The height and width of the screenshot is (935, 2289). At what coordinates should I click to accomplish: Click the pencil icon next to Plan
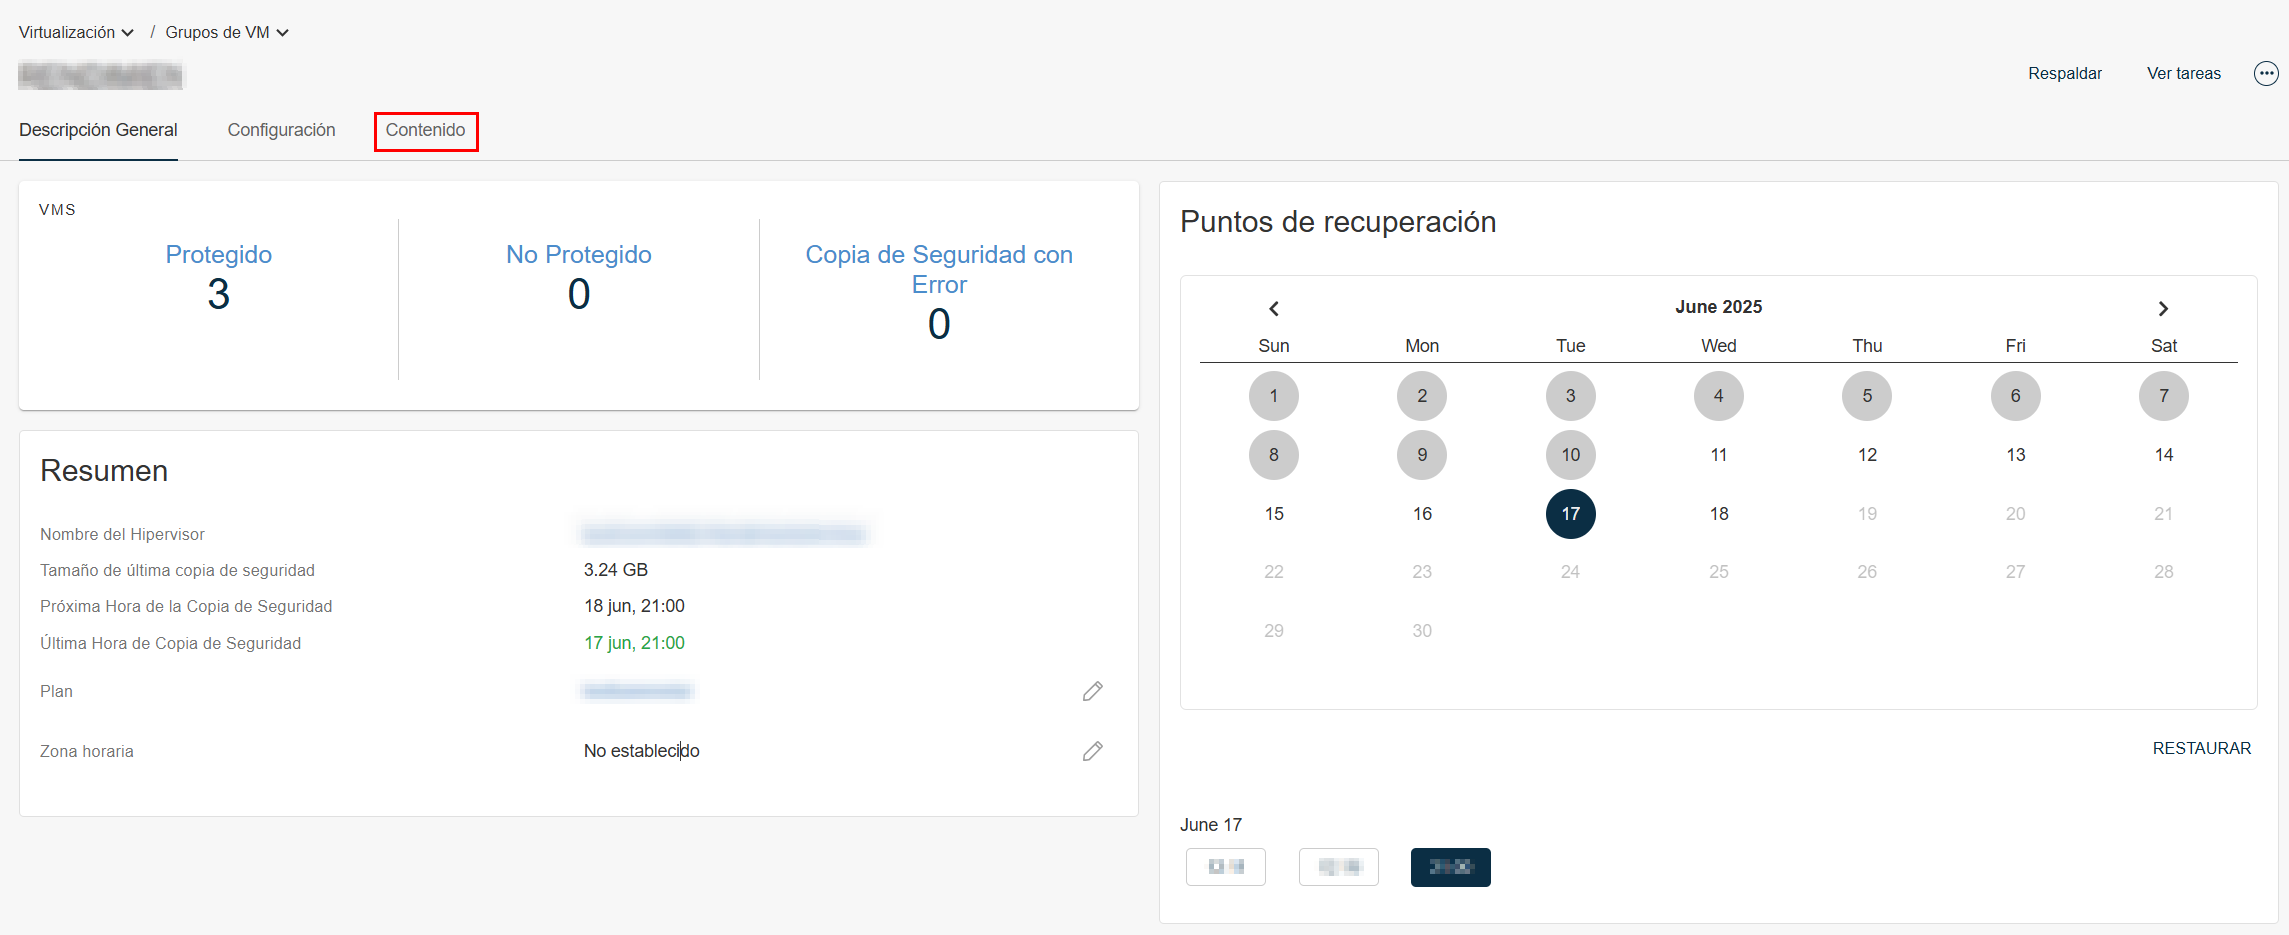pyautogui.click(x=1092, y=691)
